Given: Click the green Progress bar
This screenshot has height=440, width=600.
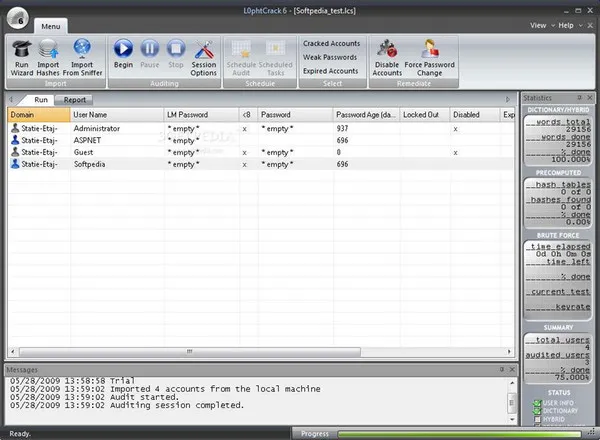Looking at the screenshot, I should tap(459, 434).
